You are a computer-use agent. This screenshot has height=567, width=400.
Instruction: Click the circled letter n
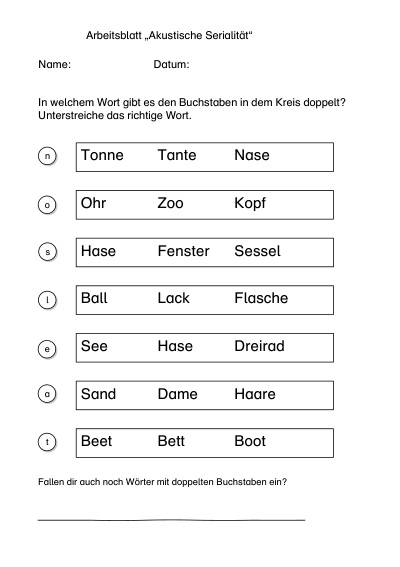coord(47,156)
